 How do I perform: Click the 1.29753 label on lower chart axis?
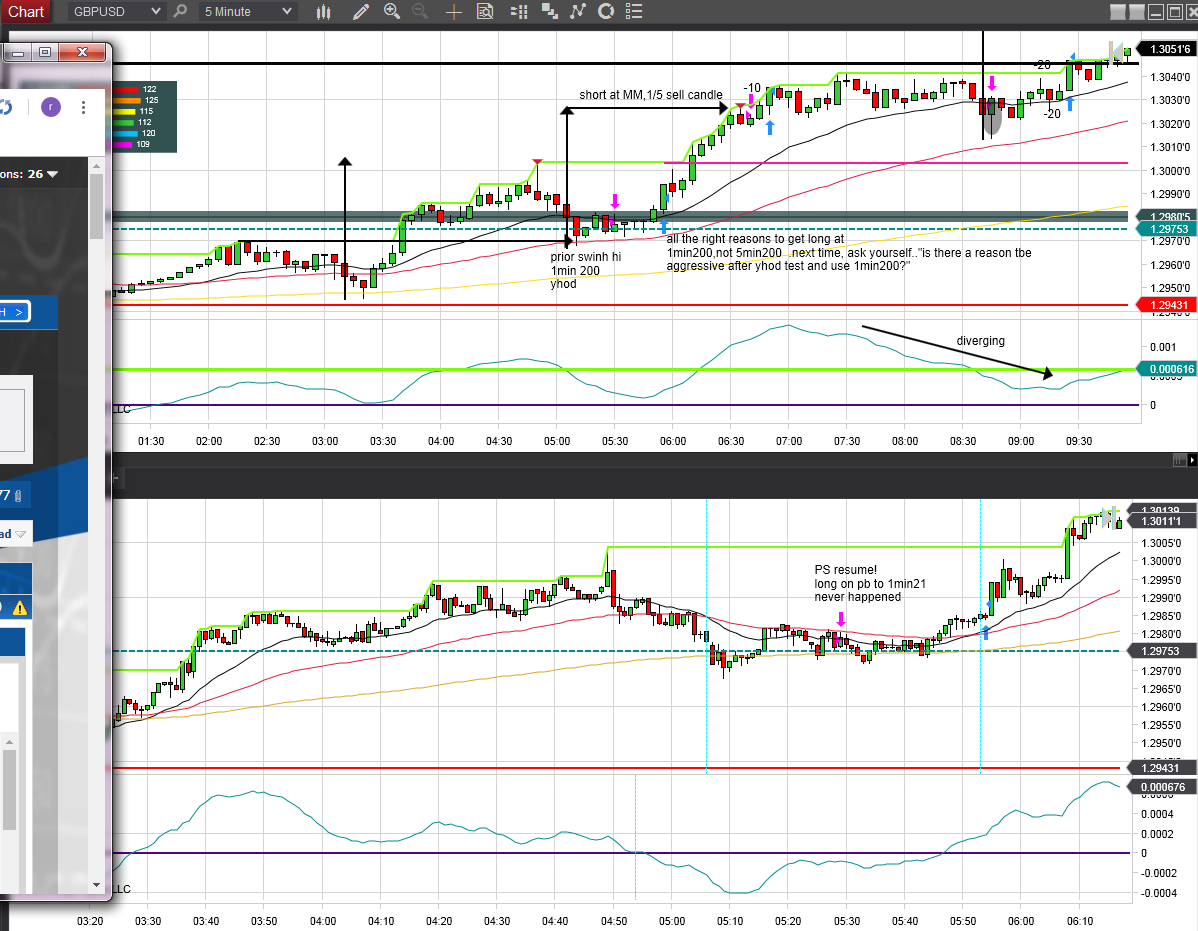[1163, 651]
